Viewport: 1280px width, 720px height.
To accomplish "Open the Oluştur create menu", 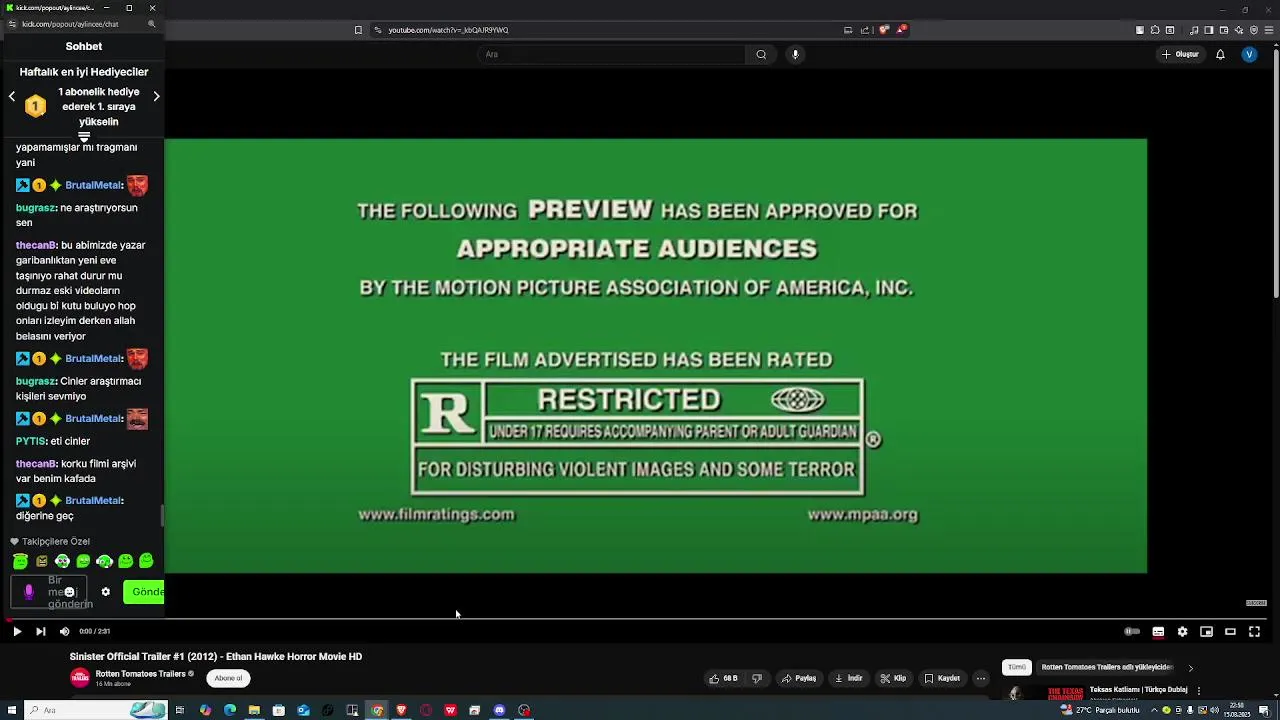I will pyautogui.click(x=1180, y=54).
